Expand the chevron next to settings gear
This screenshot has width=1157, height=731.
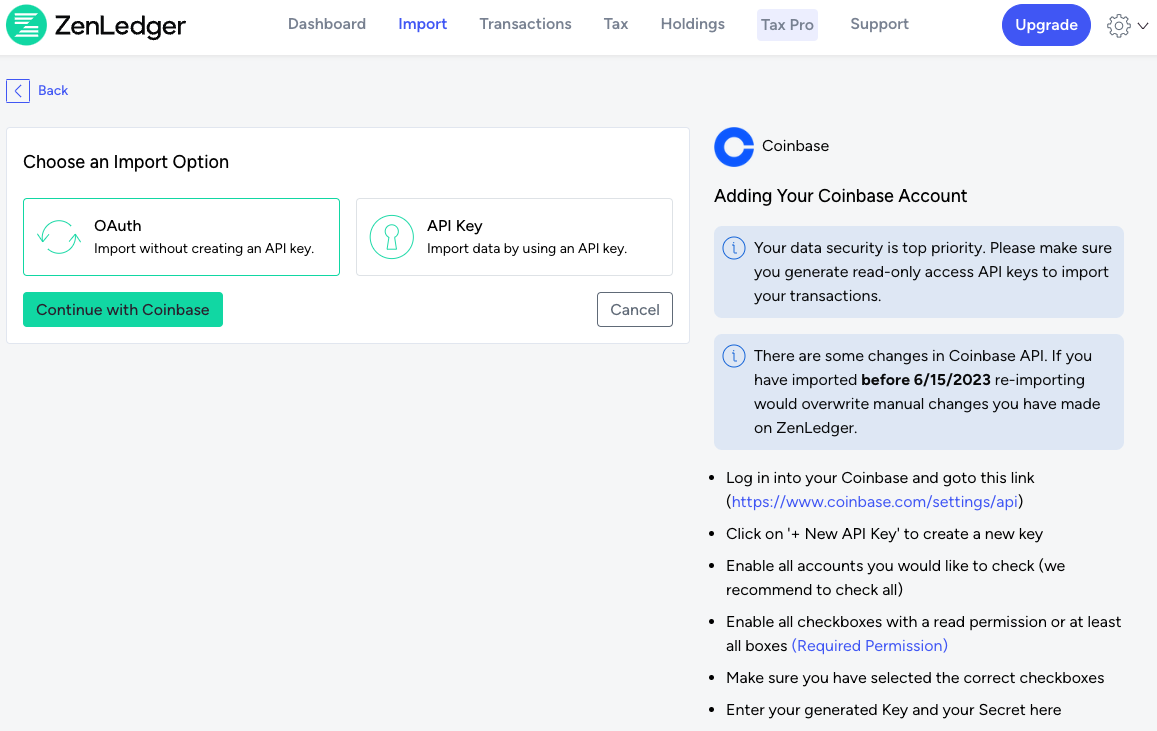click(1143, 26)
